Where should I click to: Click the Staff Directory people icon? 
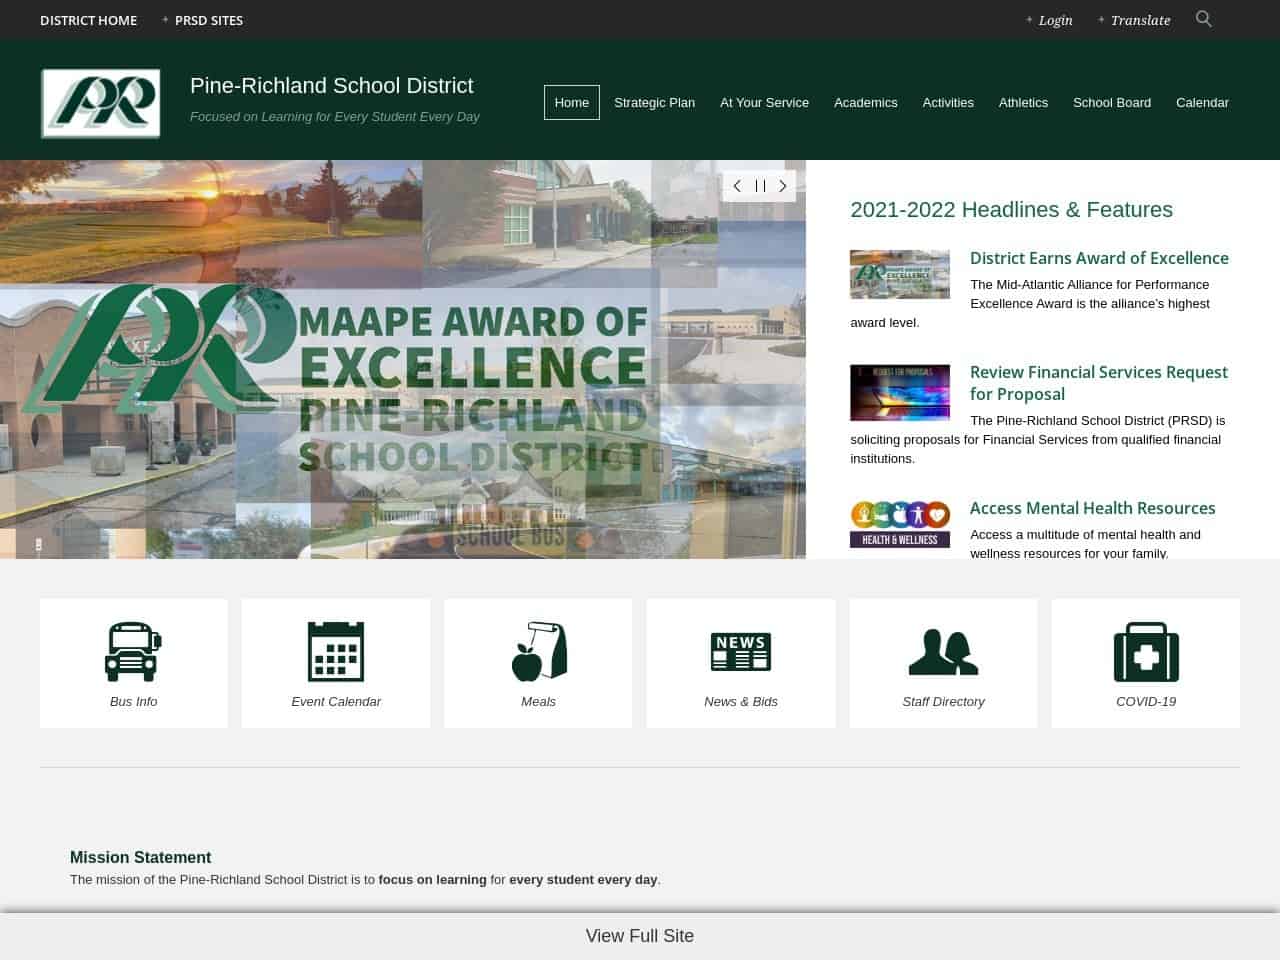pos(943,651)
